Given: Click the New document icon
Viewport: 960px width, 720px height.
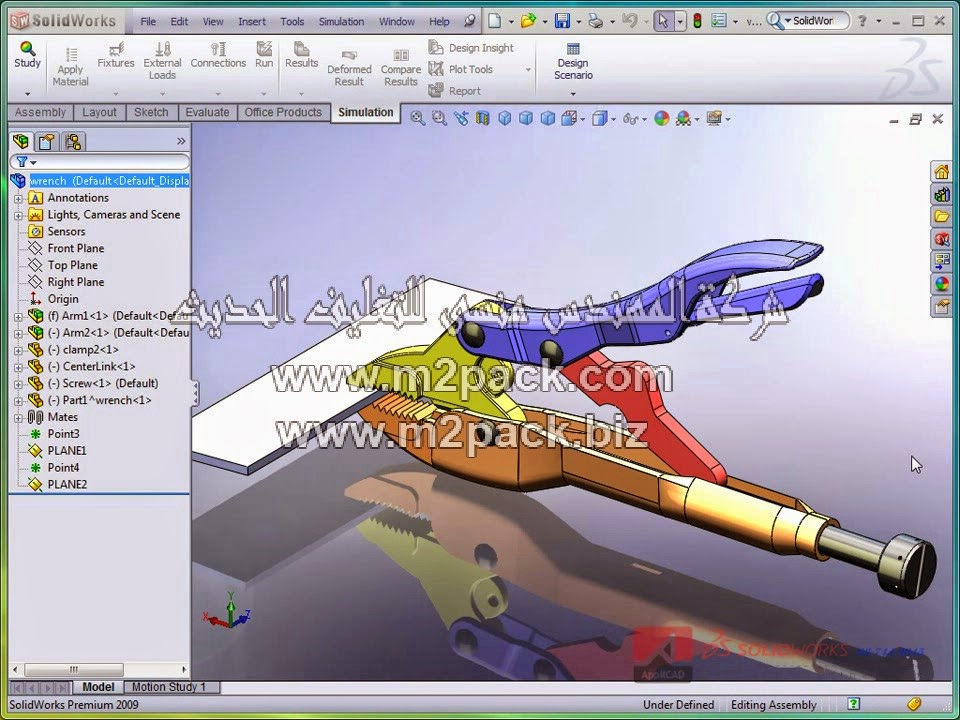Looking at the screenshot, I should [x=494, y=21].
